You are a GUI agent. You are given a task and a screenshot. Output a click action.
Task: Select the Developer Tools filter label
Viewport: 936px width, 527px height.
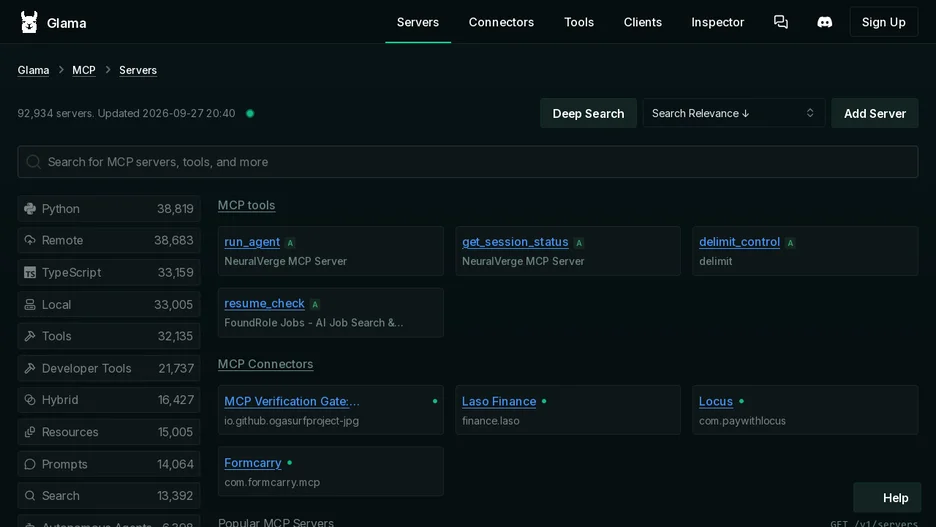pos(87,368)
